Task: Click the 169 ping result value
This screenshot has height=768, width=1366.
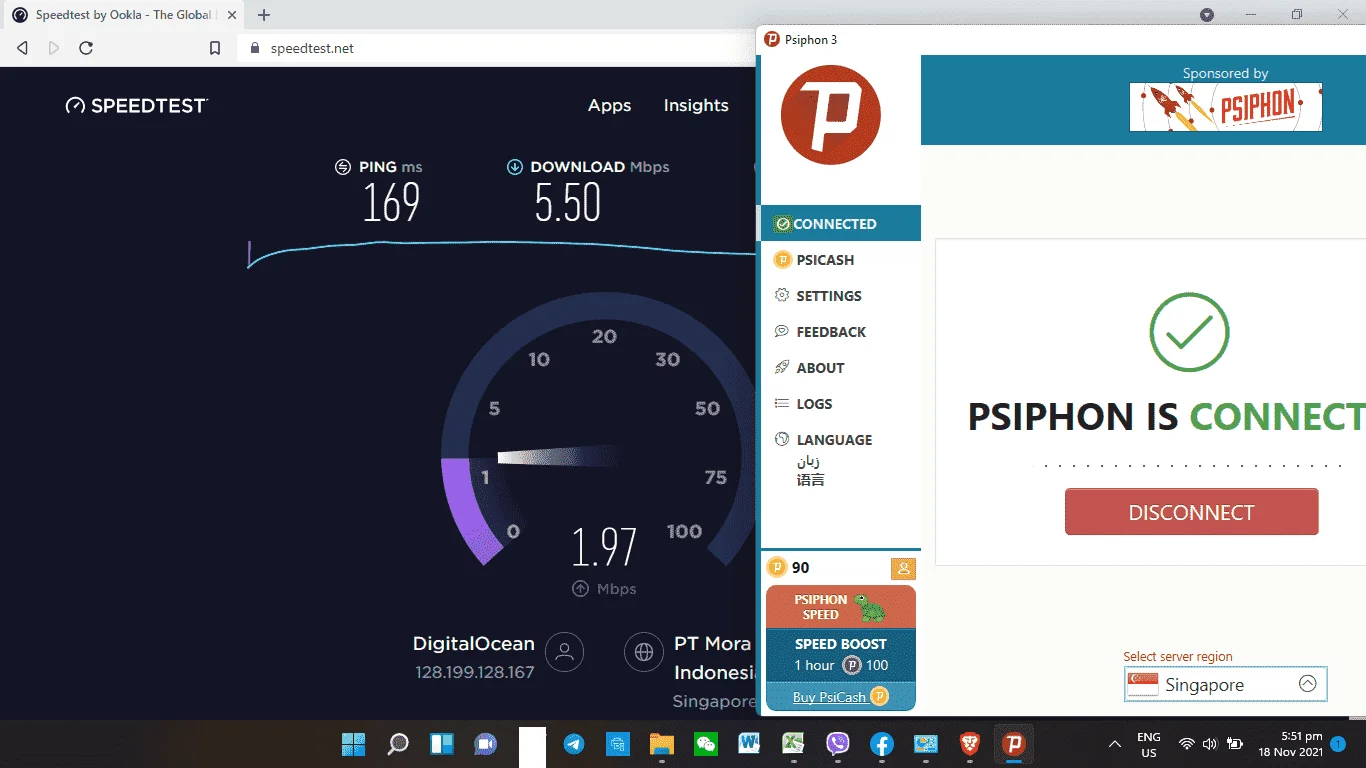Action: click(391, 204)
